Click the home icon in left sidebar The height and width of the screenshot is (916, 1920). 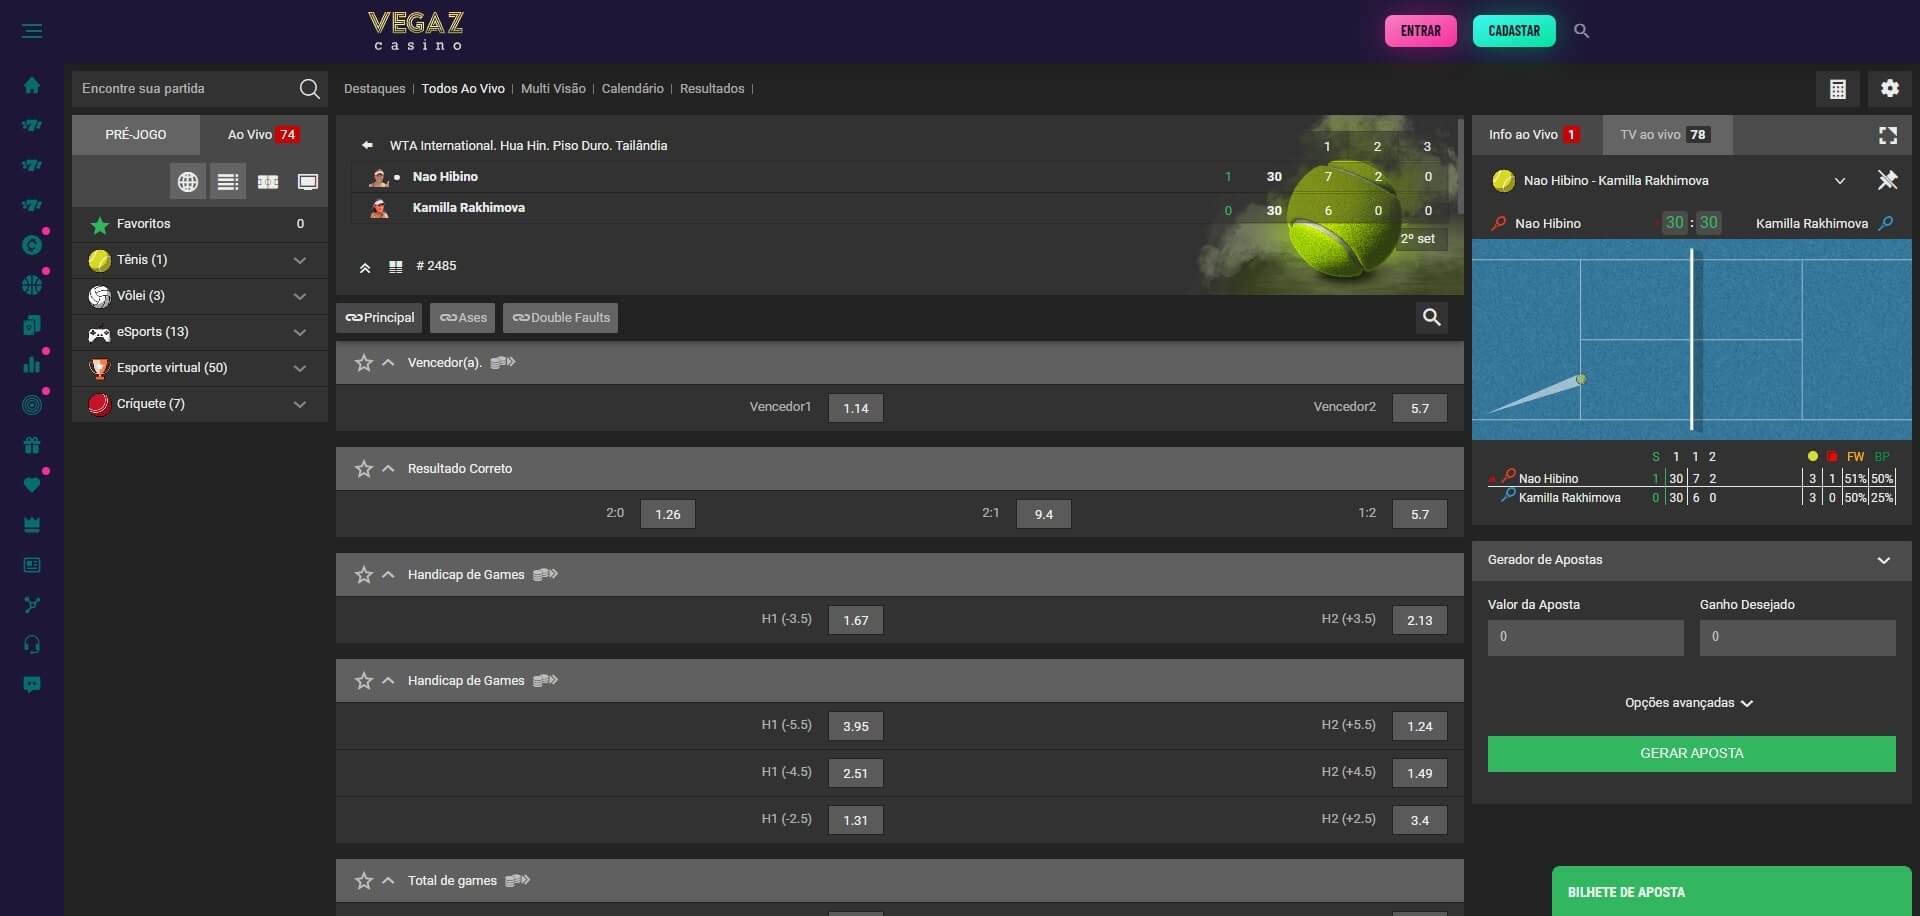[x=32, y=85]
